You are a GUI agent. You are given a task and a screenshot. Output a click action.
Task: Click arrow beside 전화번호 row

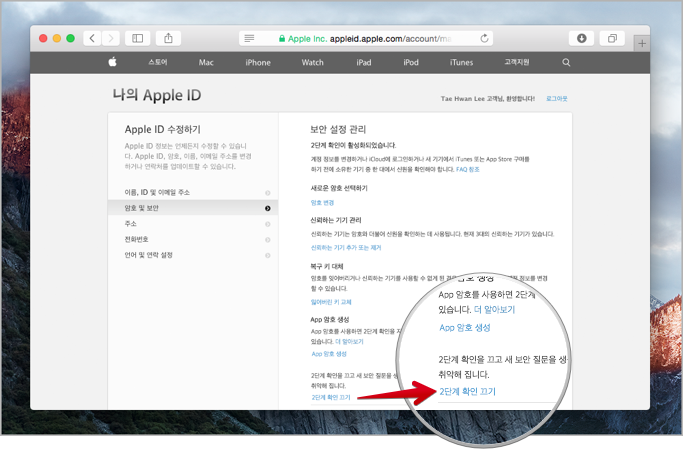click(x=267, y=240)
